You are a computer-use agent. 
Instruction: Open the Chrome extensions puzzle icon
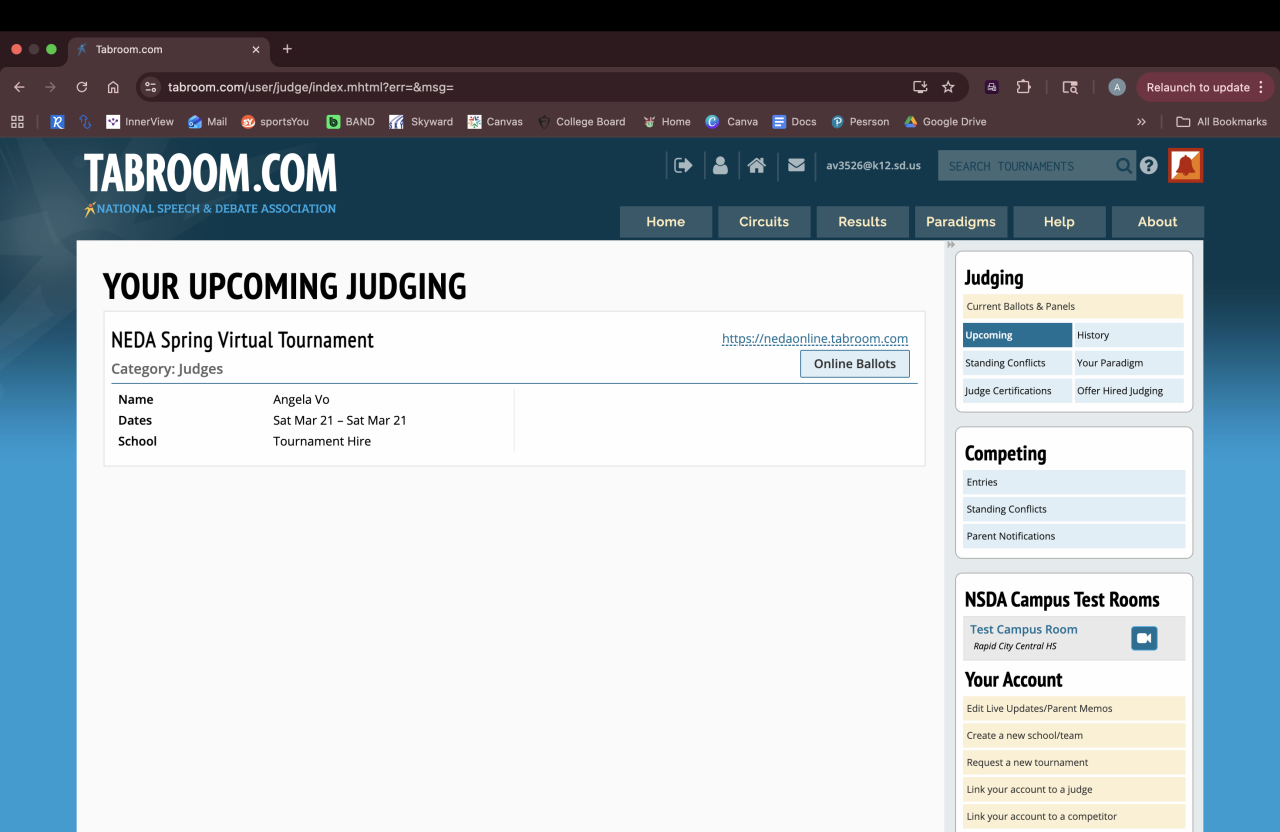(x=1023, y=87)
